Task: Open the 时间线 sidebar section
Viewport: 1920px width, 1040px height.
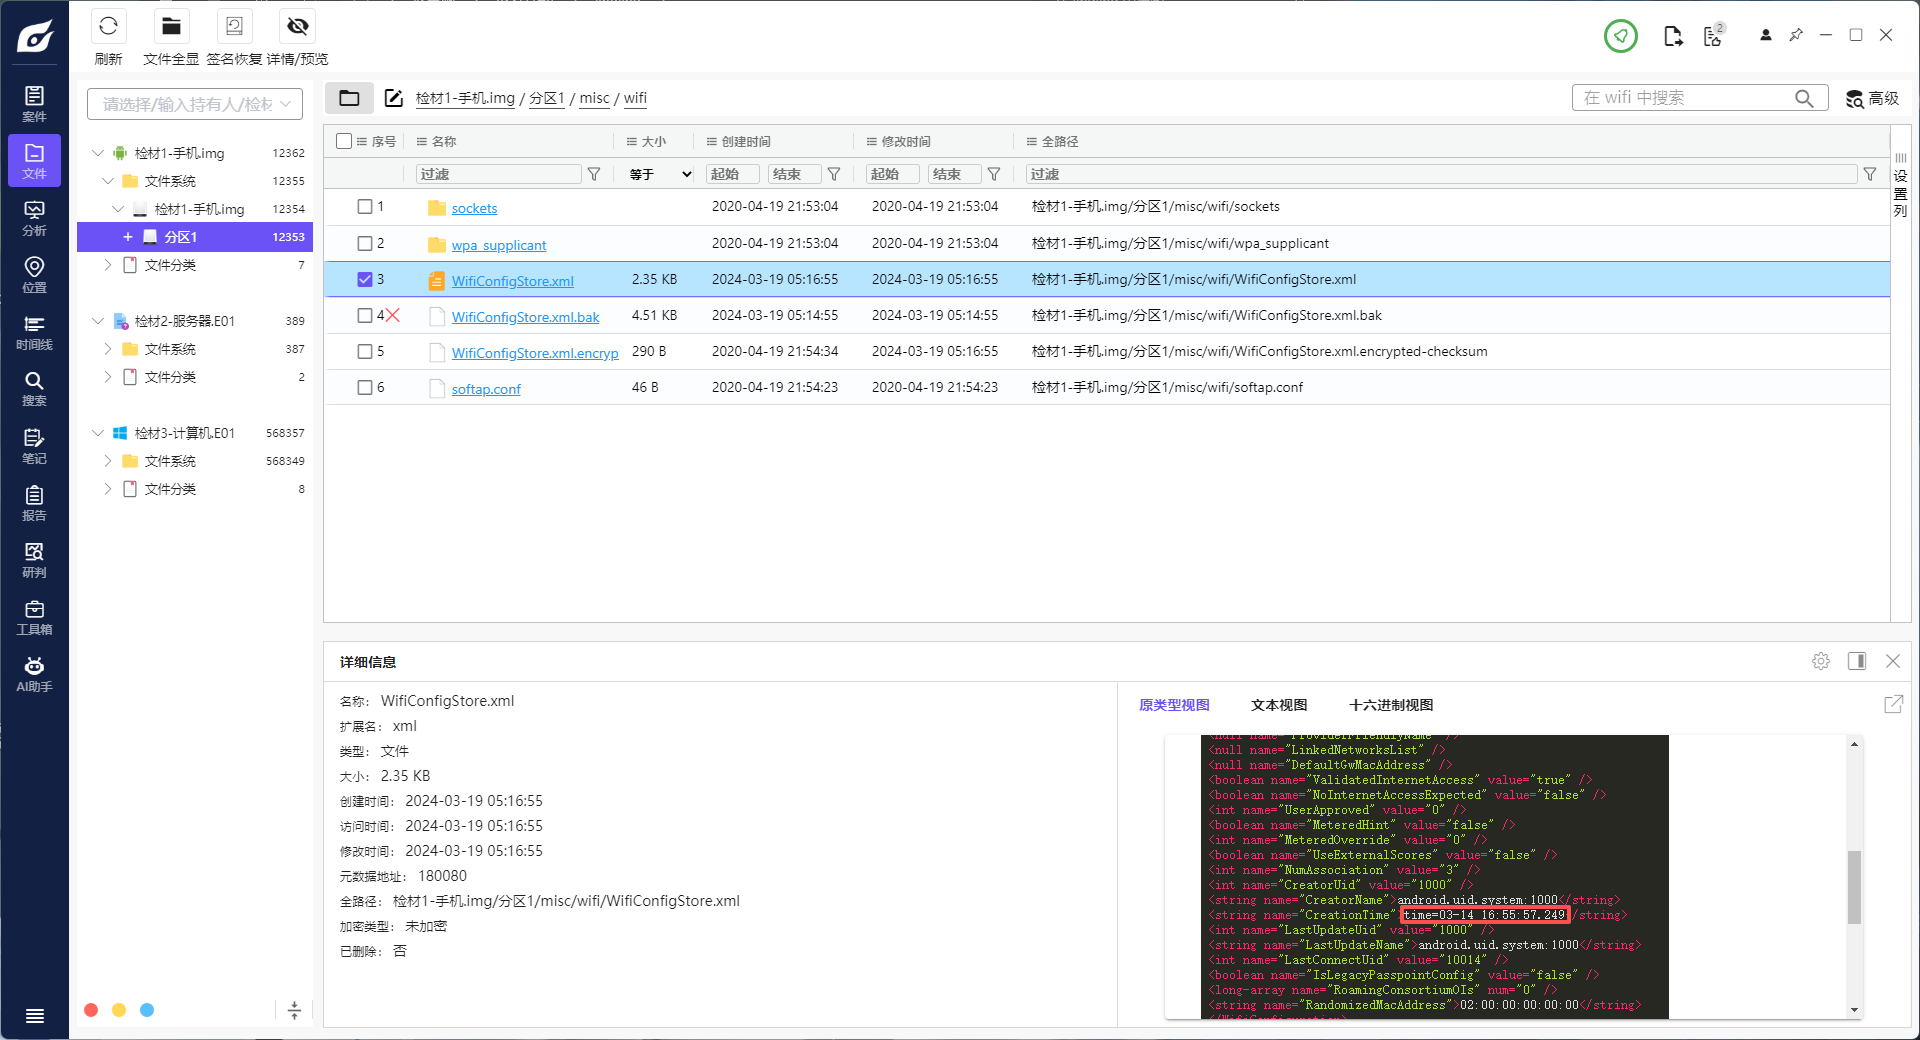Action: (34, 332)
